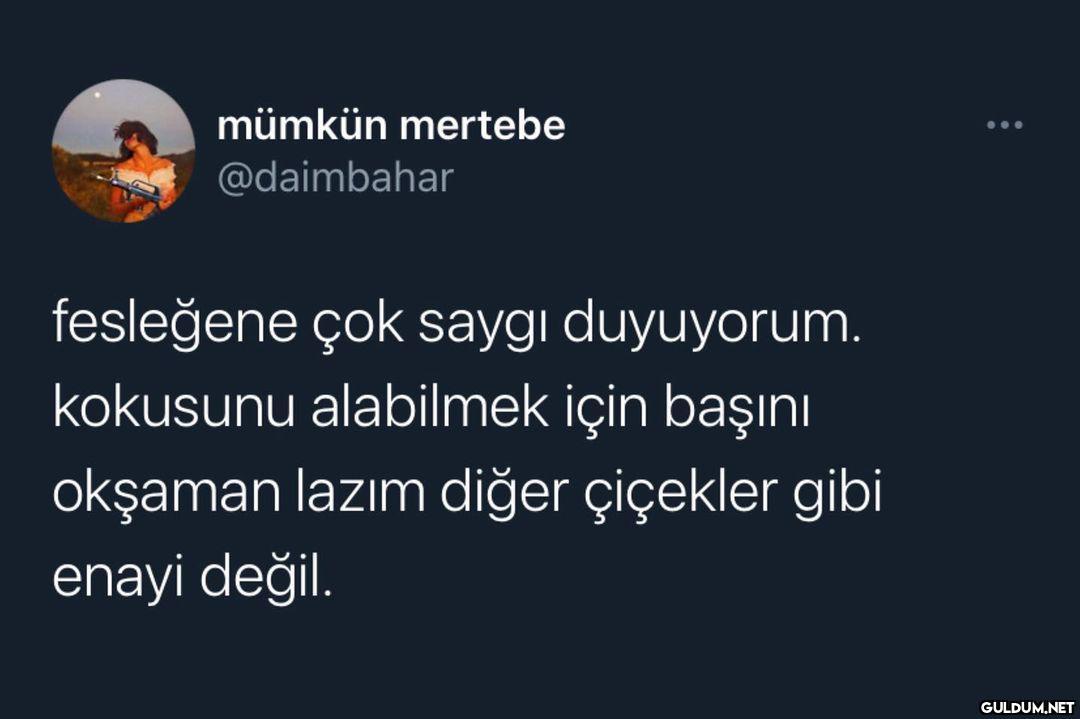Click the word kokusunu in the tweet

[x=174, y=407]
